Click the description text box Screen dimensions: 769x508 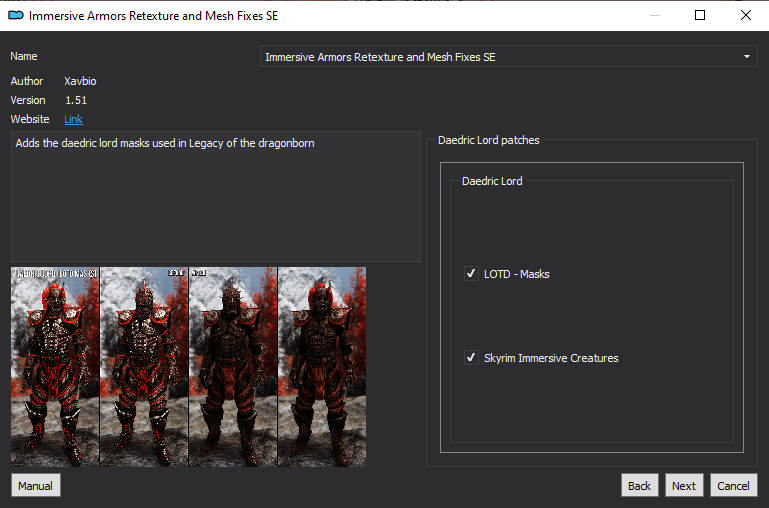[216, 196]
